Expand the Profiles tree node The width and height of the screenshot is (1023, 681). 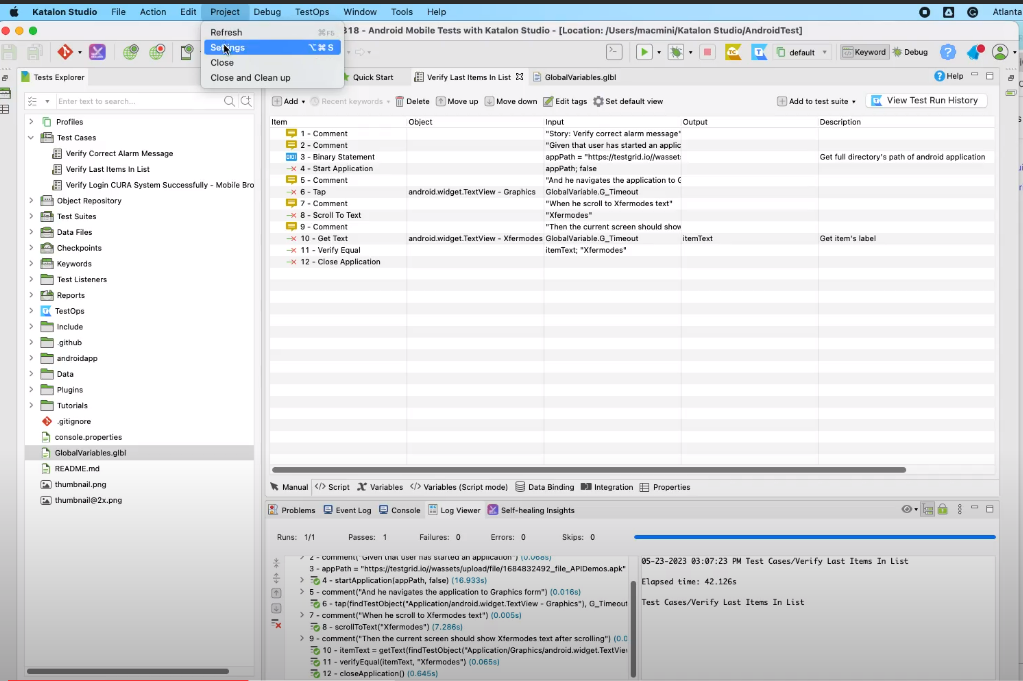[x=31, y=121]
